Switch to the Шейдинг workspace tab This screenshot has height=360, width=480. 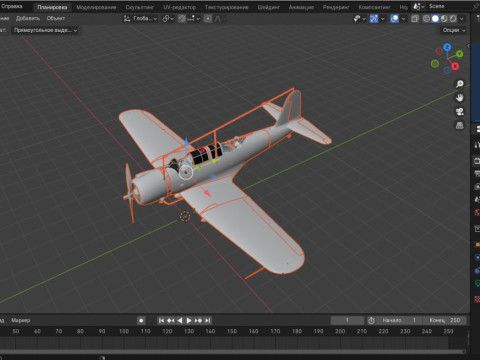pos(268,7)
